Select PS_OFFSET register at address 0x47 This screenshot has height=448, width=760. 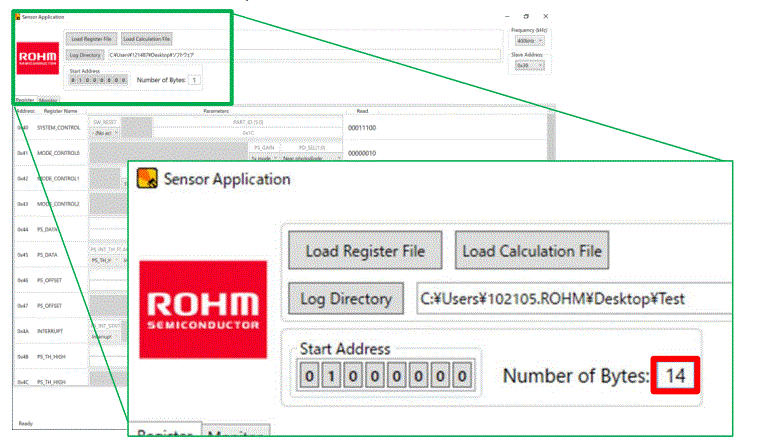49,306
